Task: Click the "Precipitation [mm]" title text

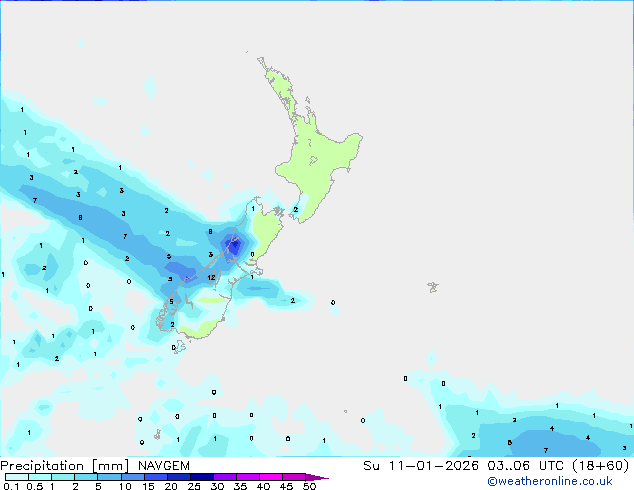Action: click(x=65, y=466)
